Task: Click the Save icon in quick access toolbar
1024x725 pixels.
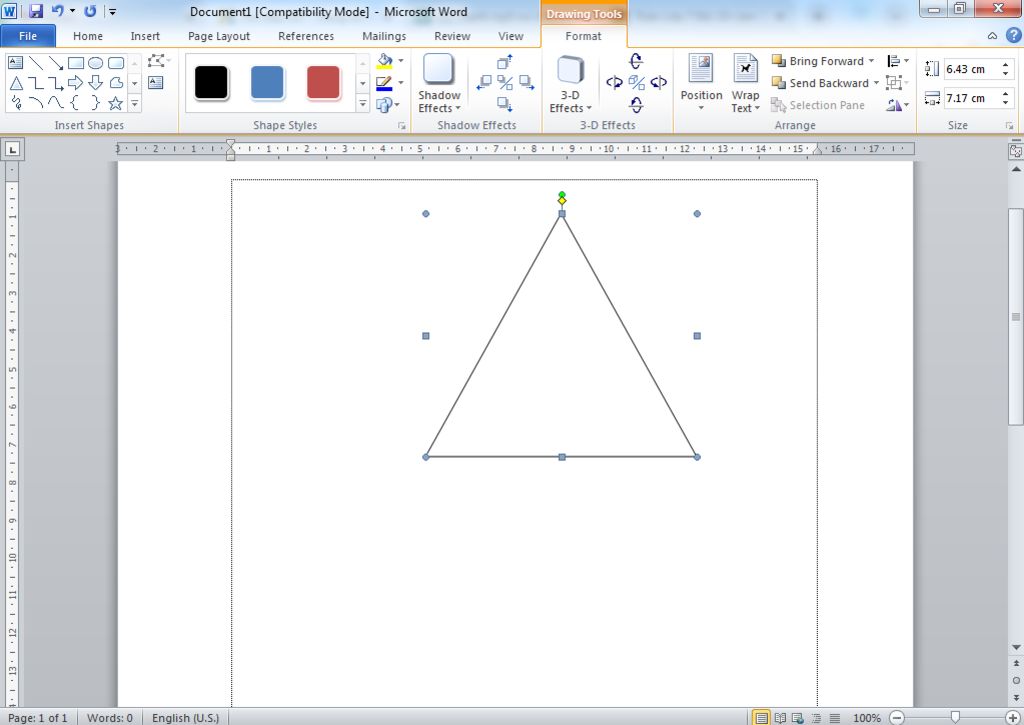Action: click(36, 11)
